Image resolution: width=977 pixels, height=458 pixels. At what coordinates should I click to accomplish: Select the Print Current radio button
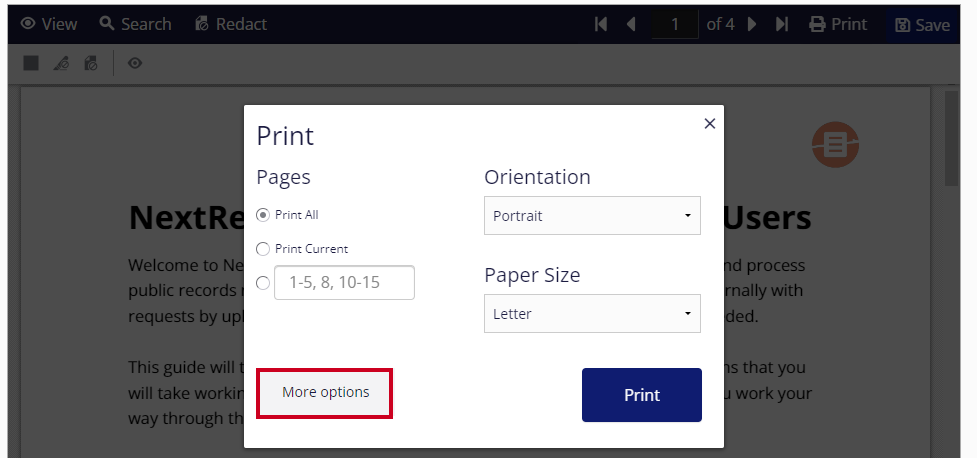coord(263,249)
